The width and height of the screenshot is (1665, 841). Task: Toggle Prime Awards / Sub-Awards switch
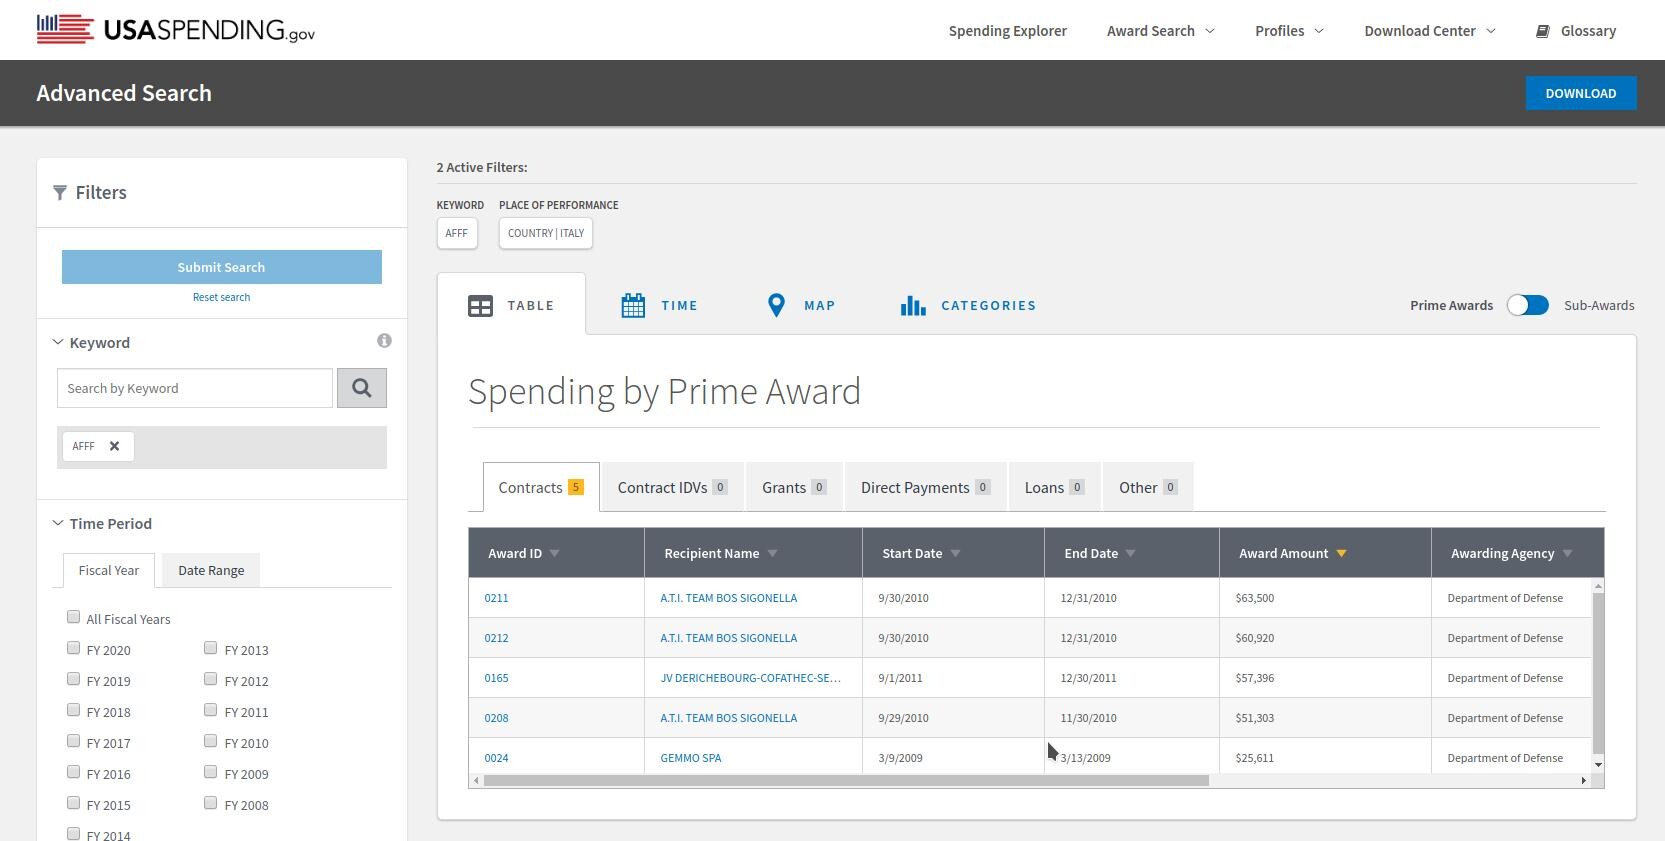pos(1528,305)
